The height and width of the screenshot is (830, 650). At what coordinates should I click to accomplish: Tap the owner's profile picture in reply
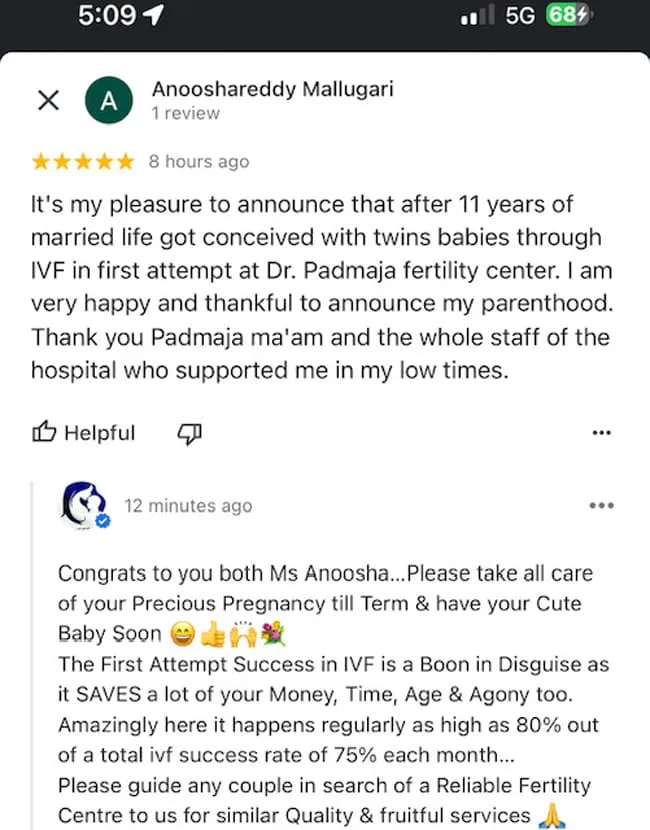83,503
